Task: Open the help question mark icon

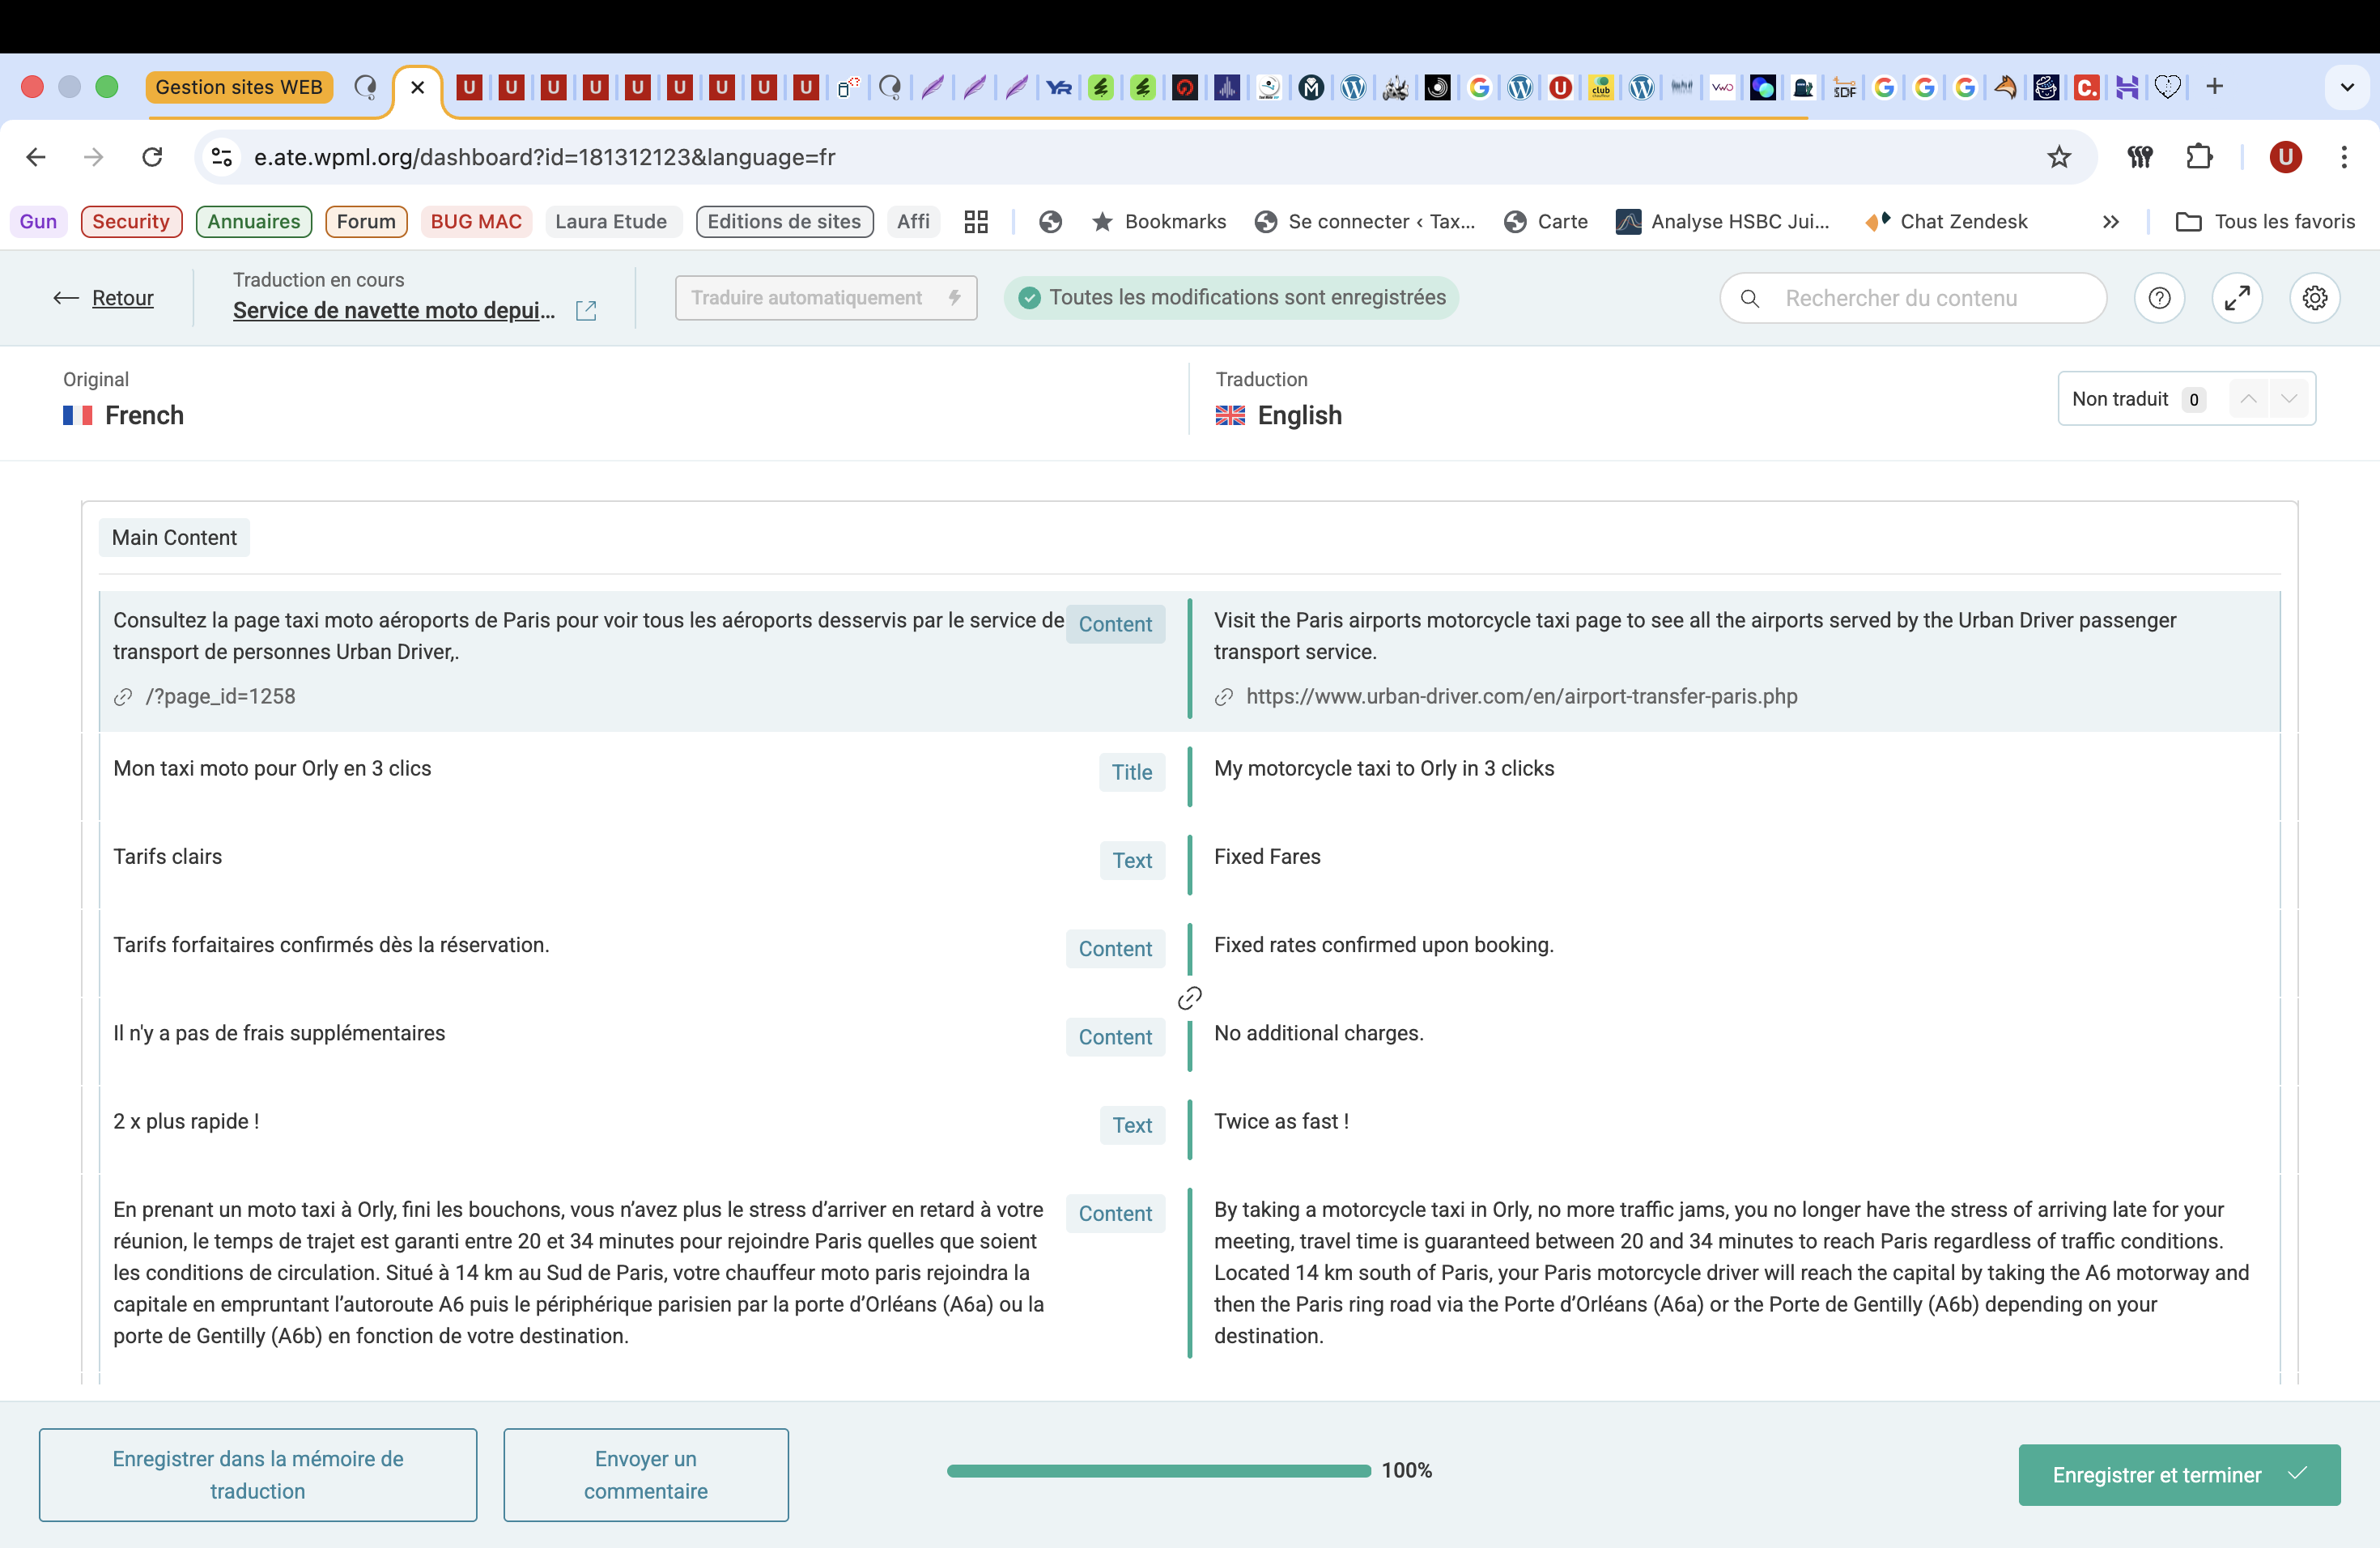Action: tap(2159, 298)
